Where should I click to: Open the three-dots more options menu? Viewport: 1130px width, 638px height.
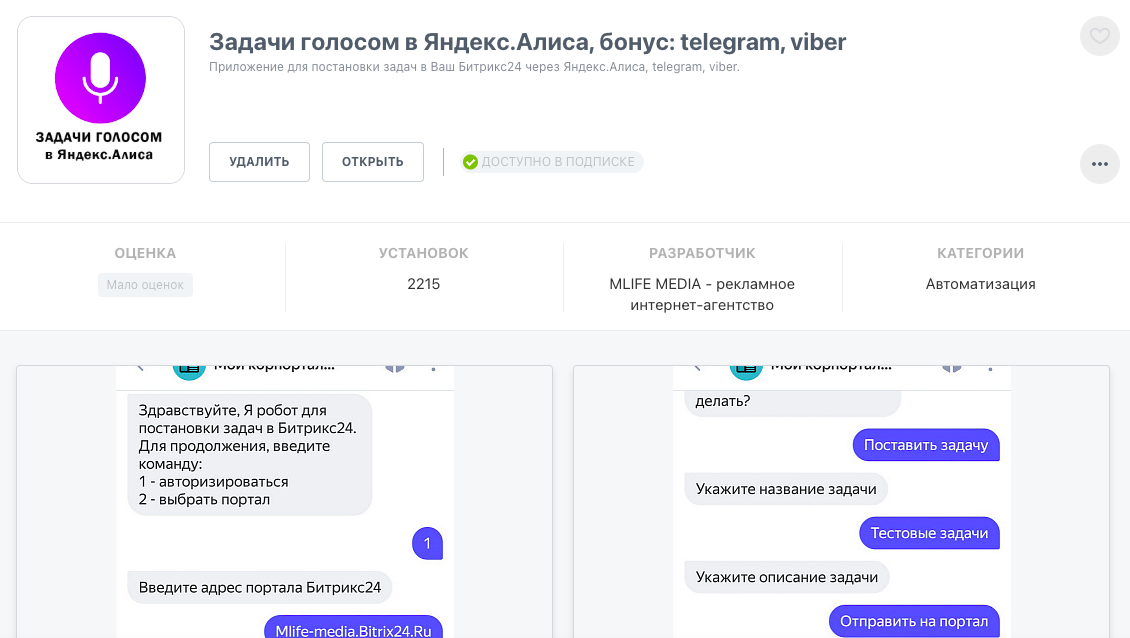tap(1099, 164)
